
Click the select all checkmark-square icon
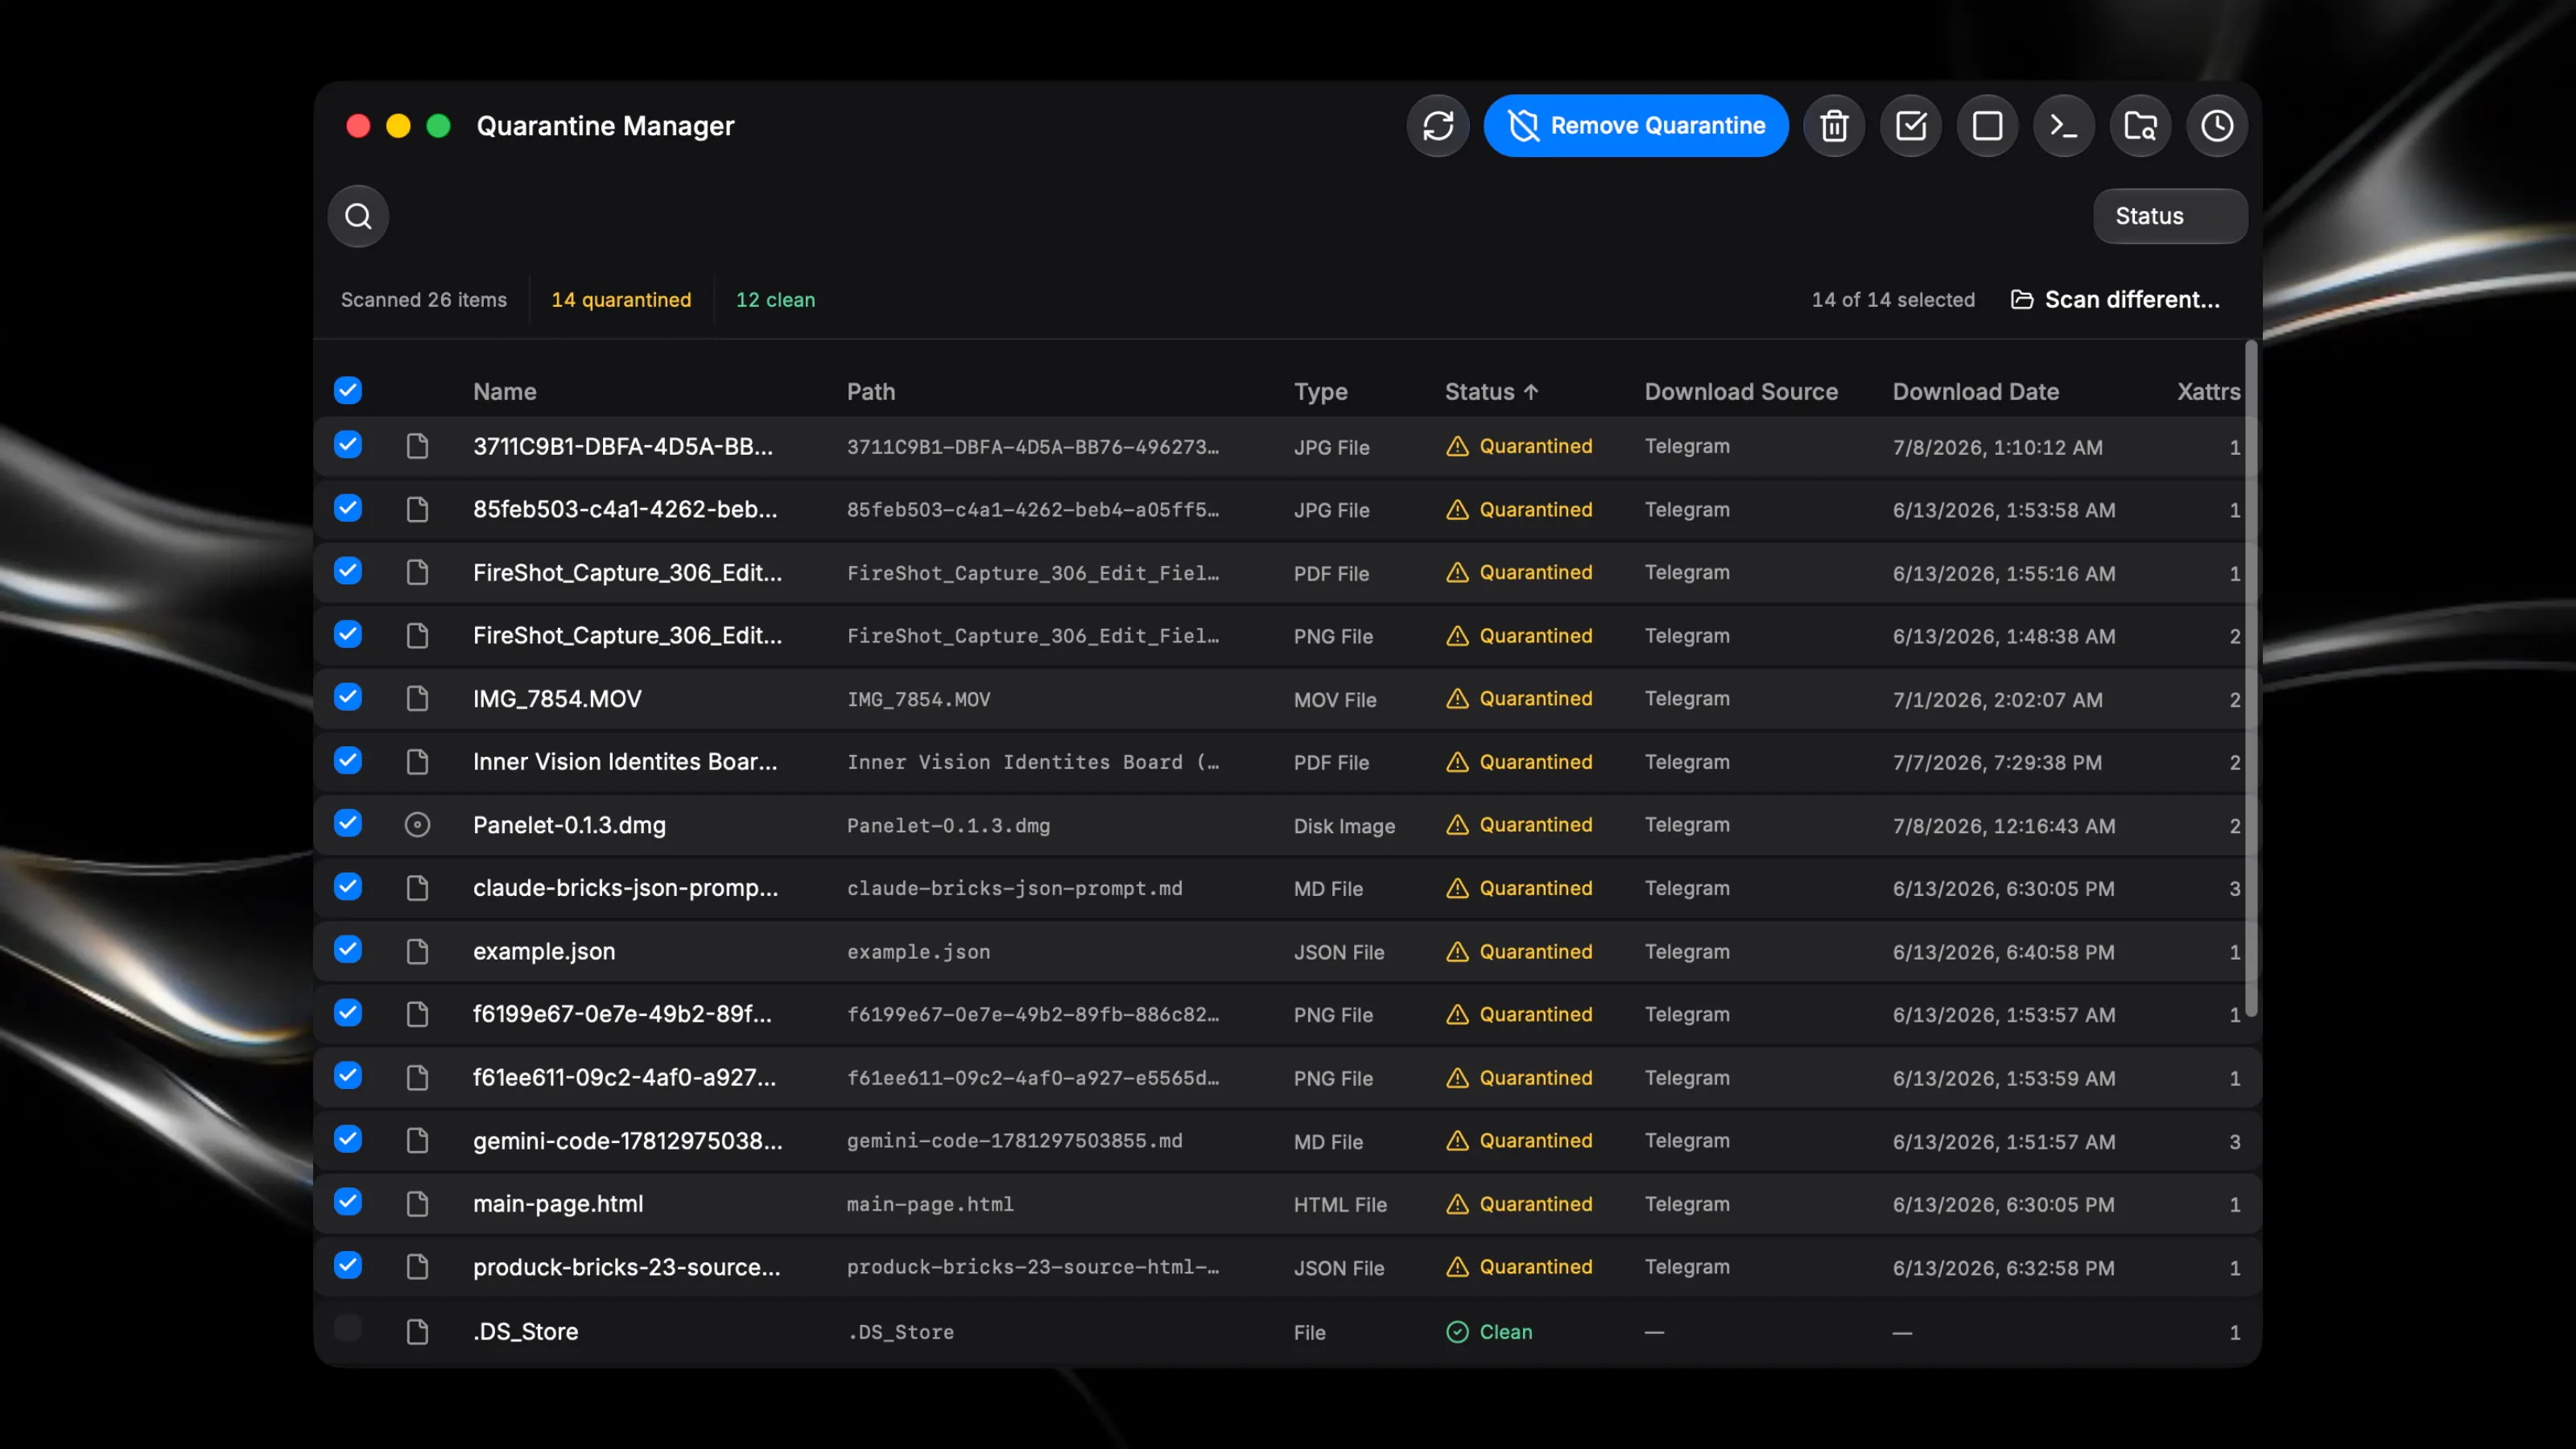click(x=1911, y=126)
